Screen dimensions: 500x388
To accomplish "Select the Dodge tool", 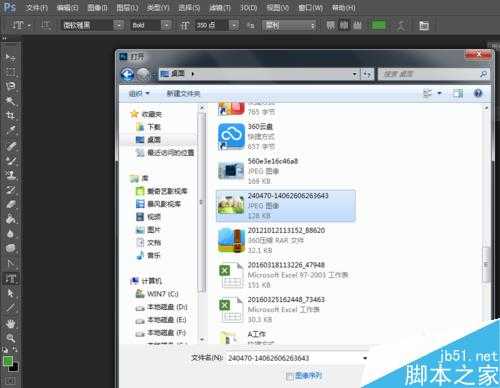I will (x=10, y=248).
